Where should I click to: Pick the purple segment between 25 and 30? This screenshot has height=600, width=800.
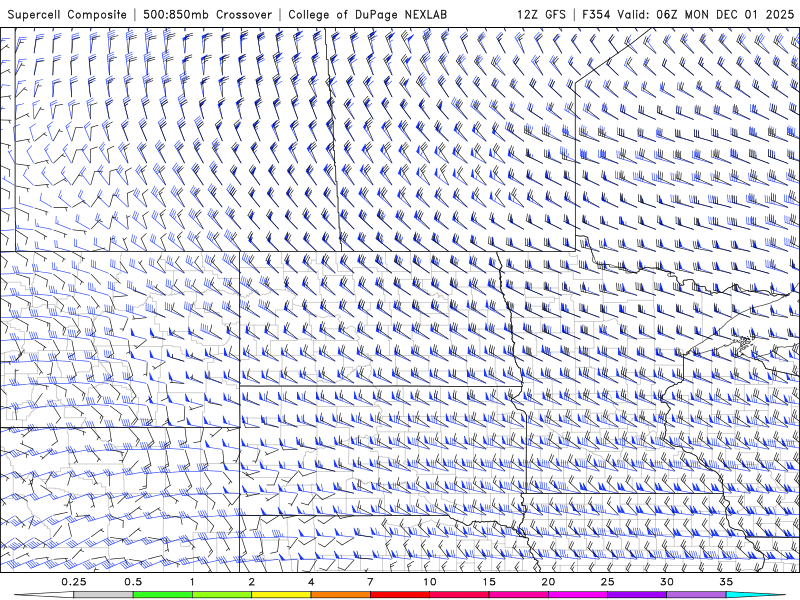tap(637, 595)
